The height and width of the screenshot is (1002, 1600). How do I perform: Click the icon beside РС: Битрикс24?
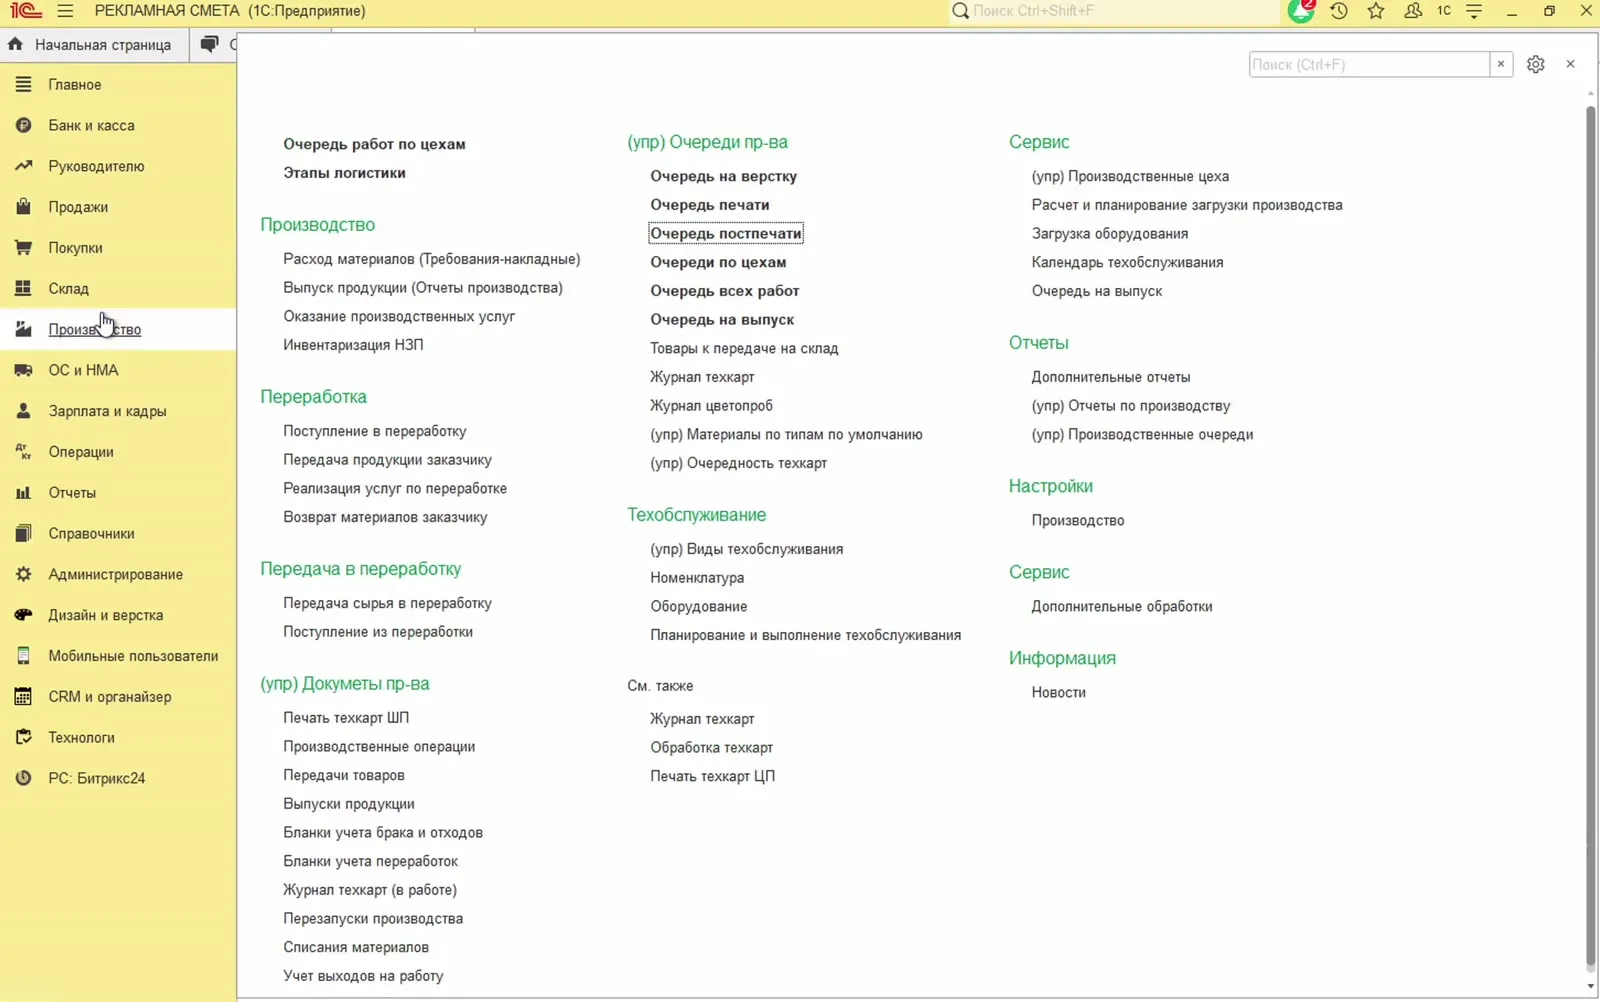tap(23, 778)
